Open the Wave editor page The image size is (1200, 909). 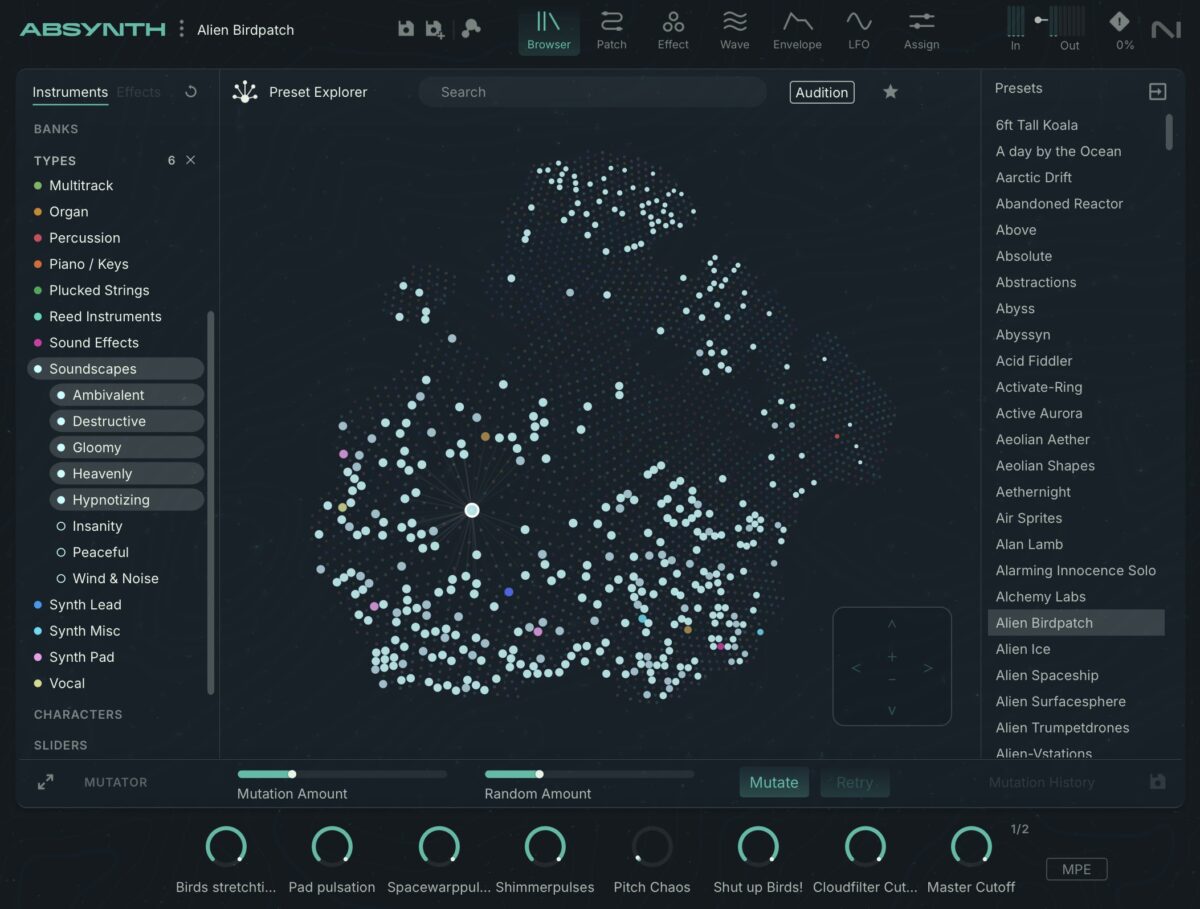point(734,30)
